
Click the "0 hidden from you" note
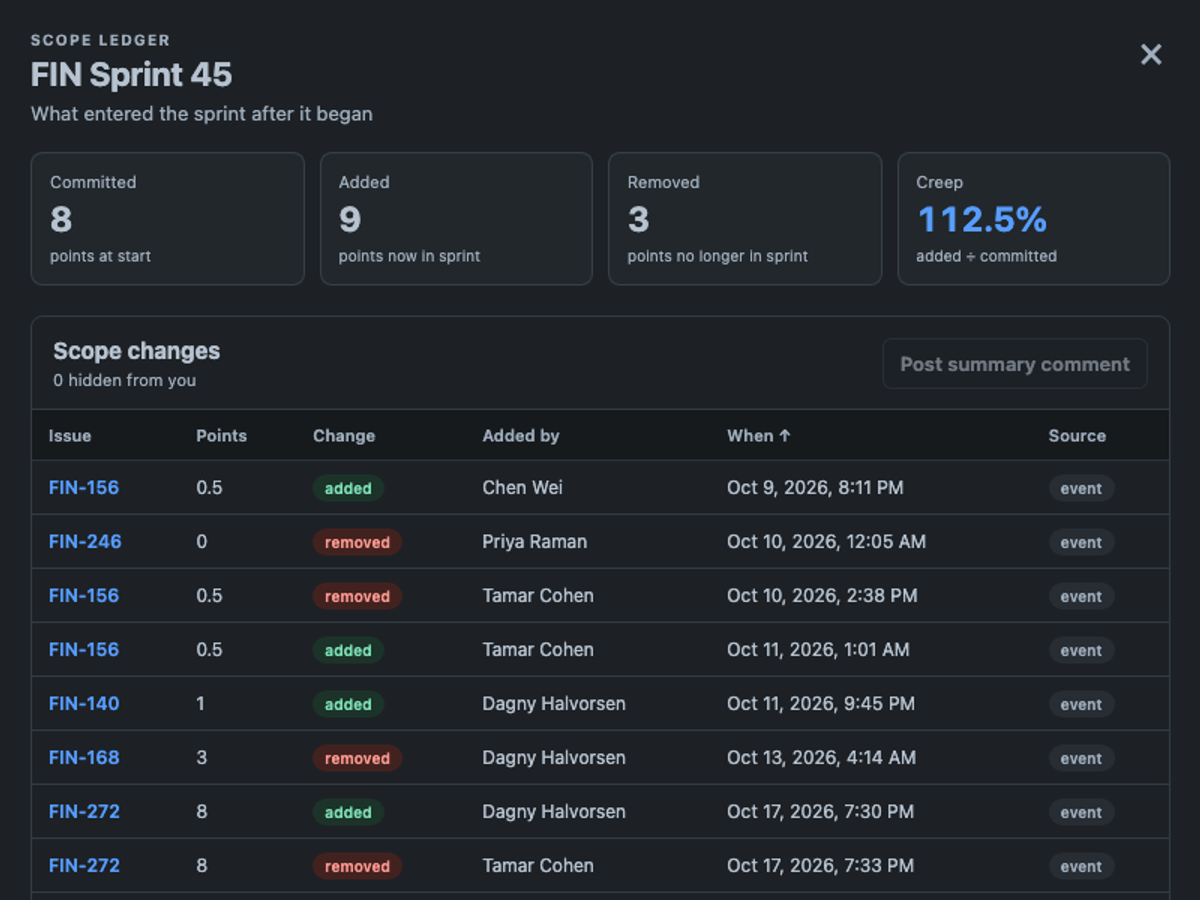pos(125,380)
